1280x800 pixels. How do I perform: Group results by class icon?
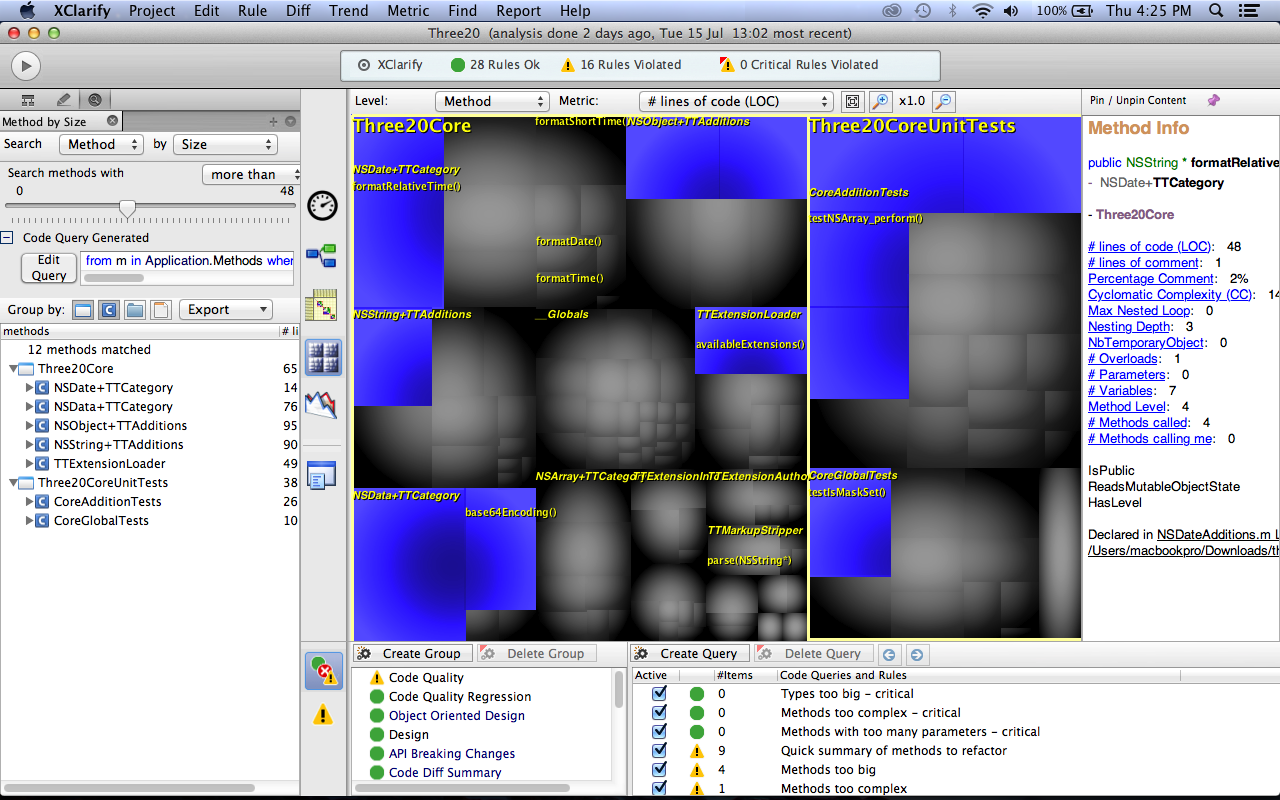pos(109,310)
